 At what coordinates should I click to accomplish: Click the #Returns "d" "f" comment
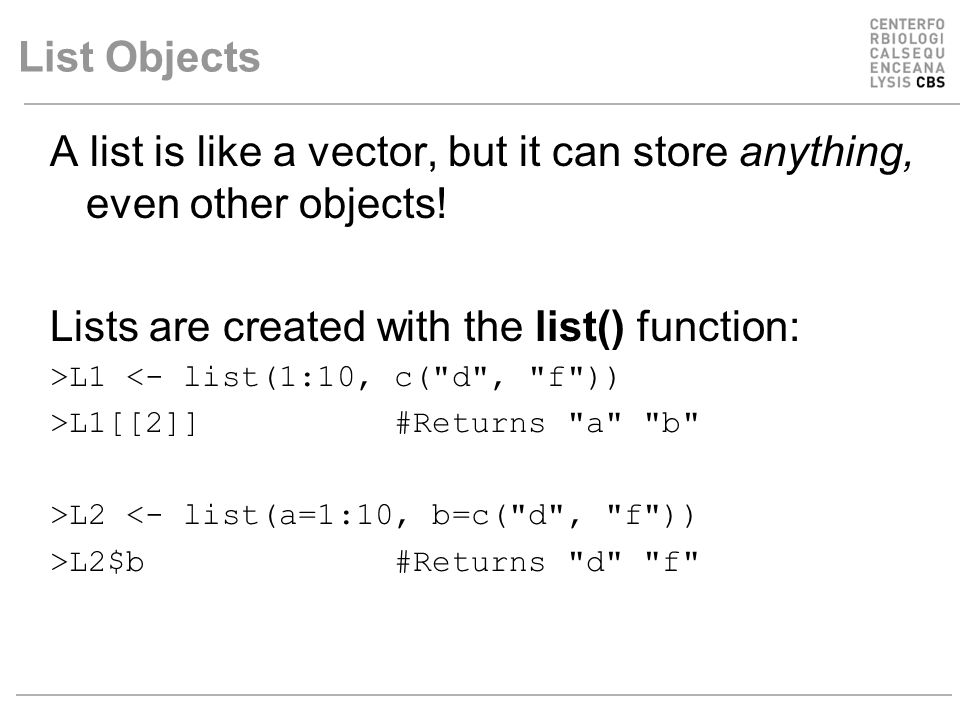coord(547,561)
